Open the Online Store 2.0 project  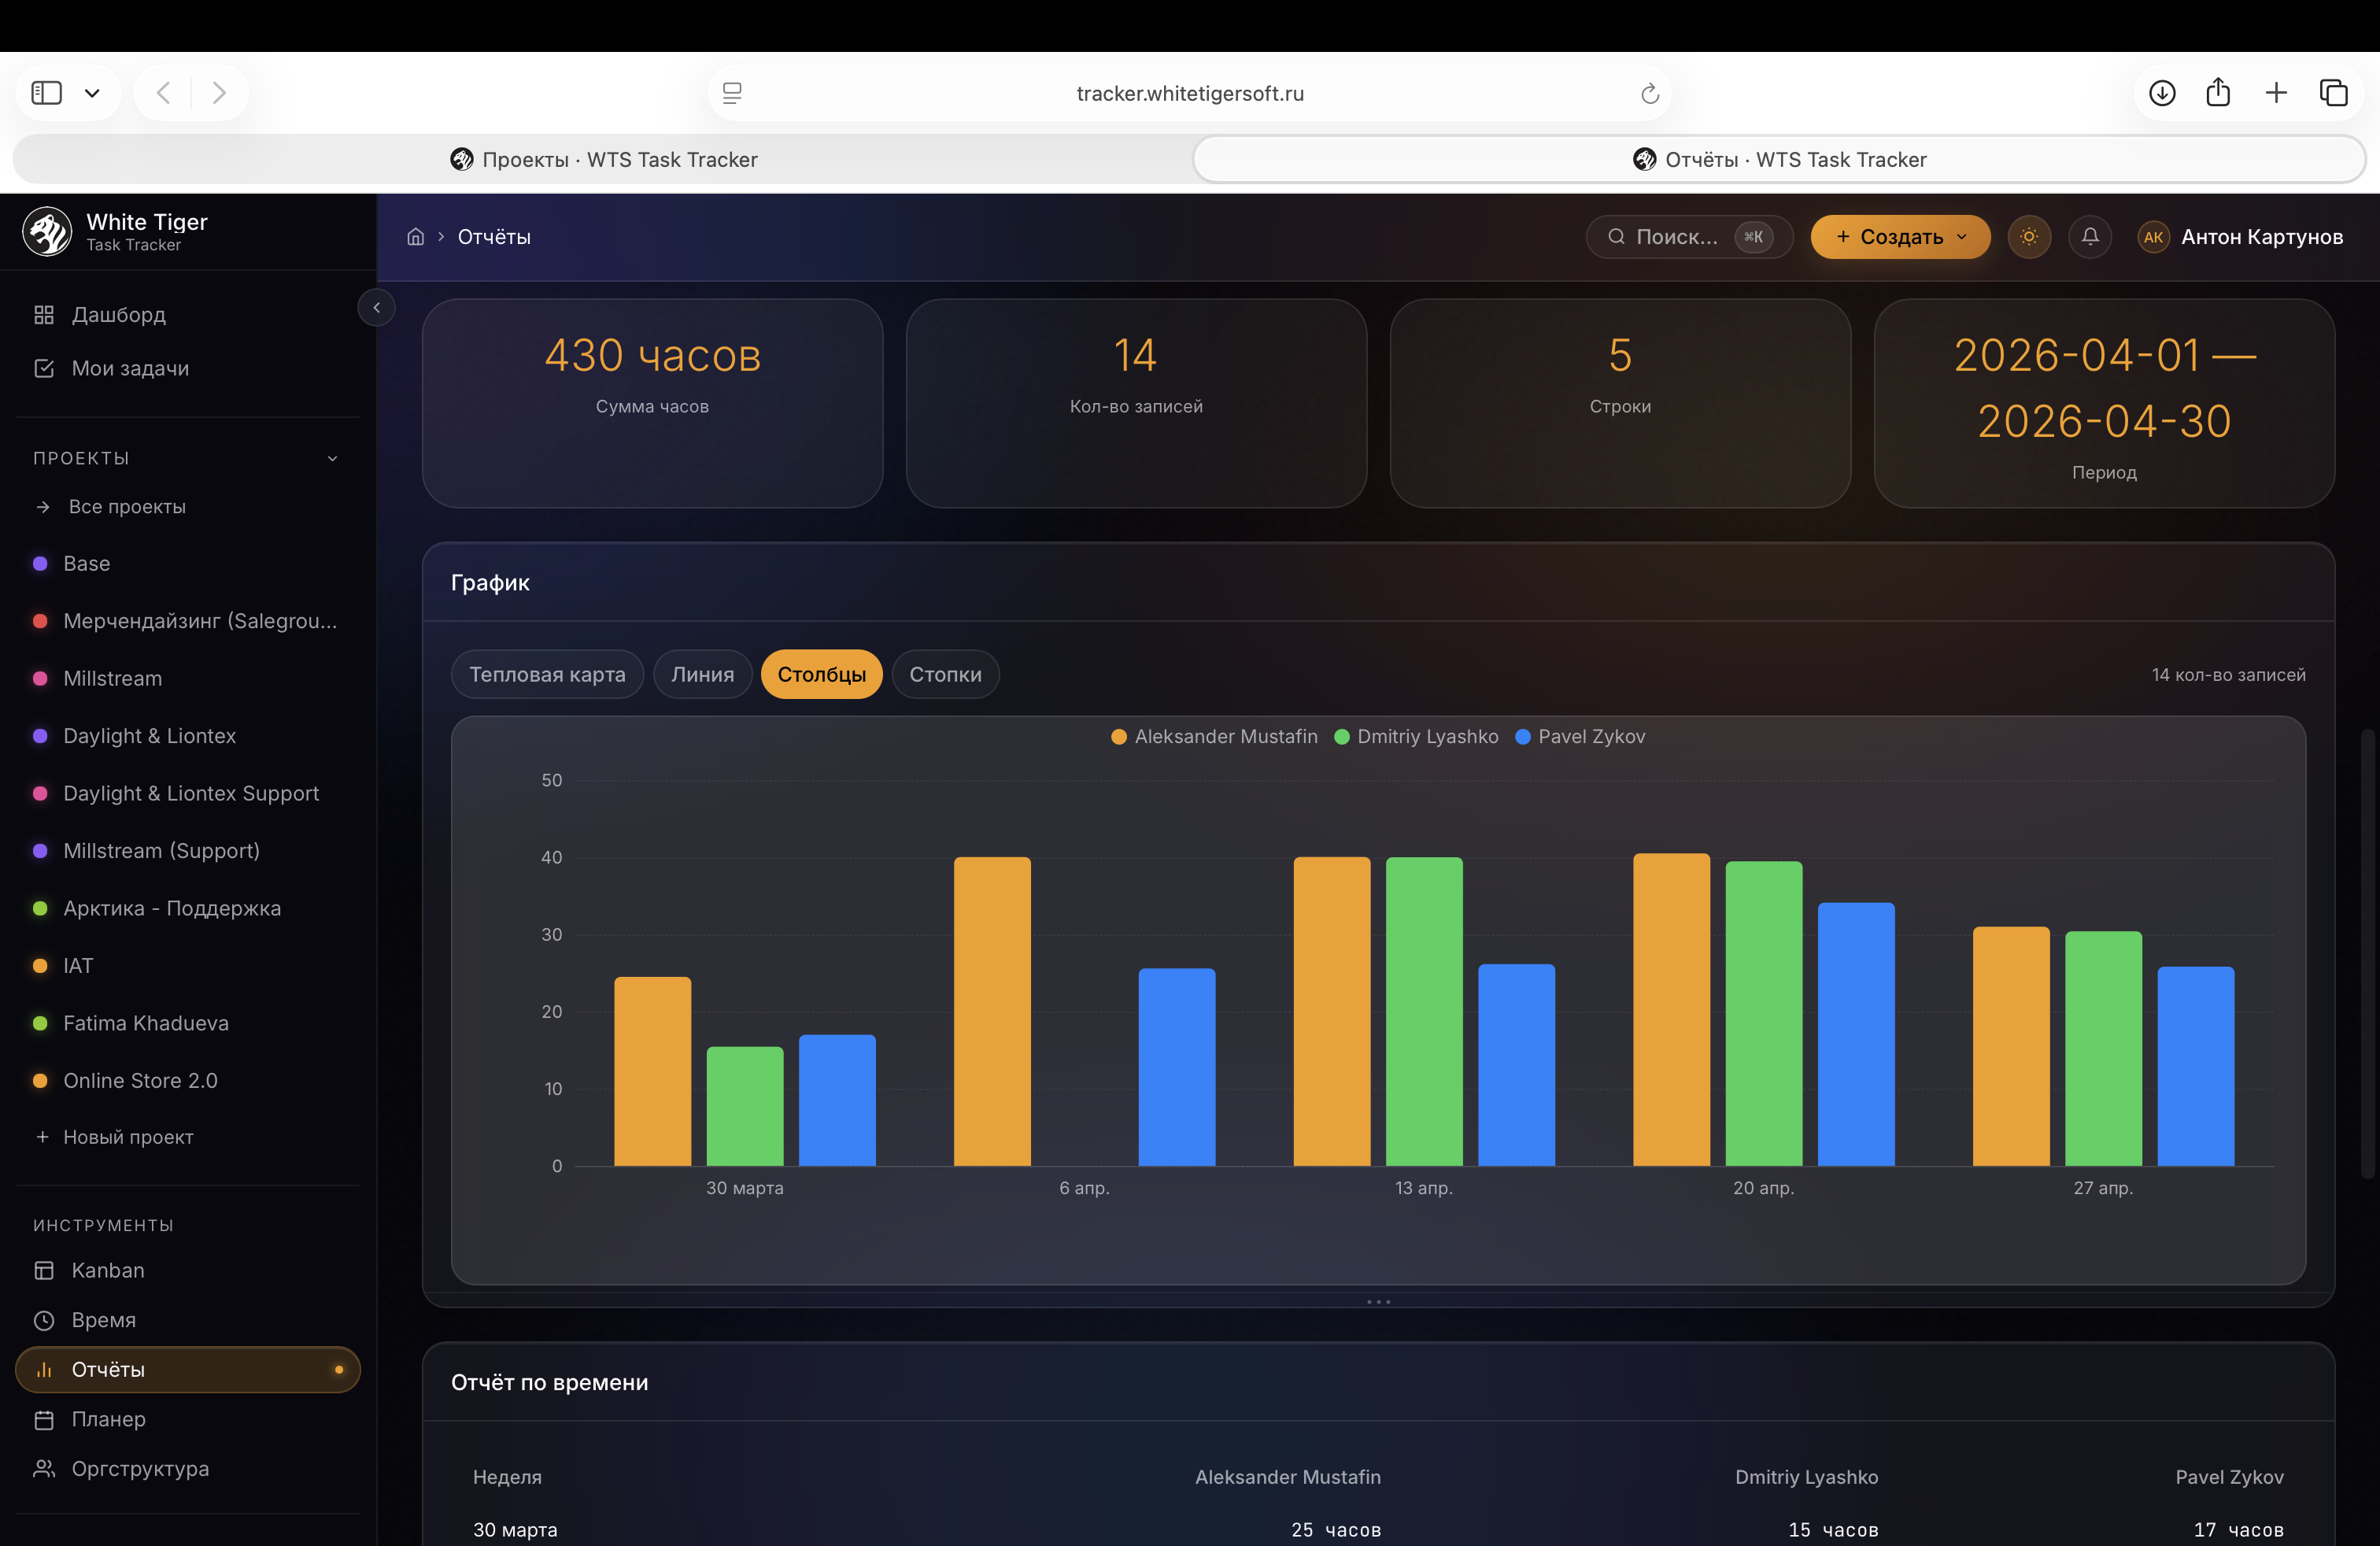140,1081
